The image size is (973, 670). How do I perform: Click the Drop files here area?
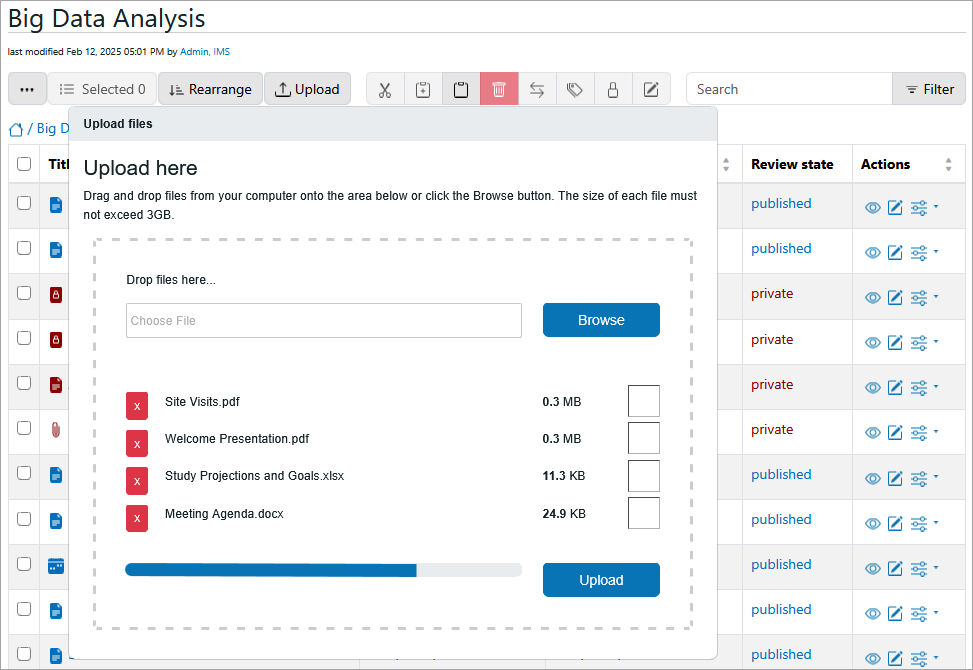tap(393, 434)
